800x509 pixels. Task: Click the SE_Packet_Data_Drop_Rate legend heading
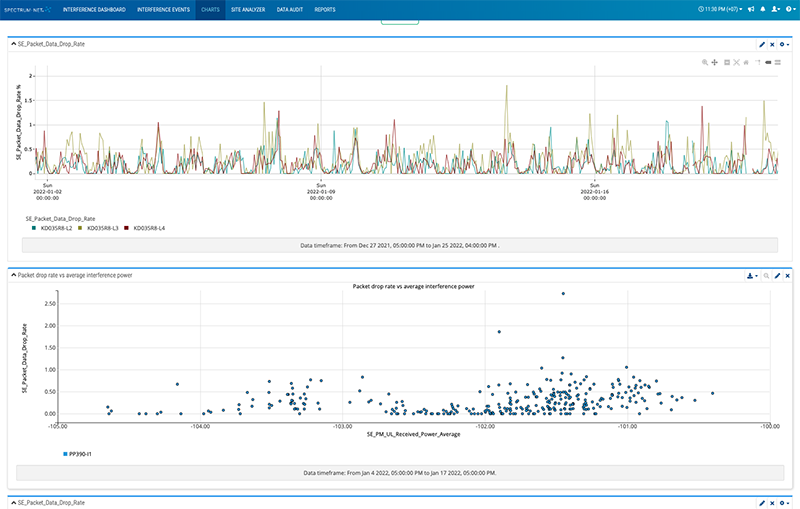[60, 219]
